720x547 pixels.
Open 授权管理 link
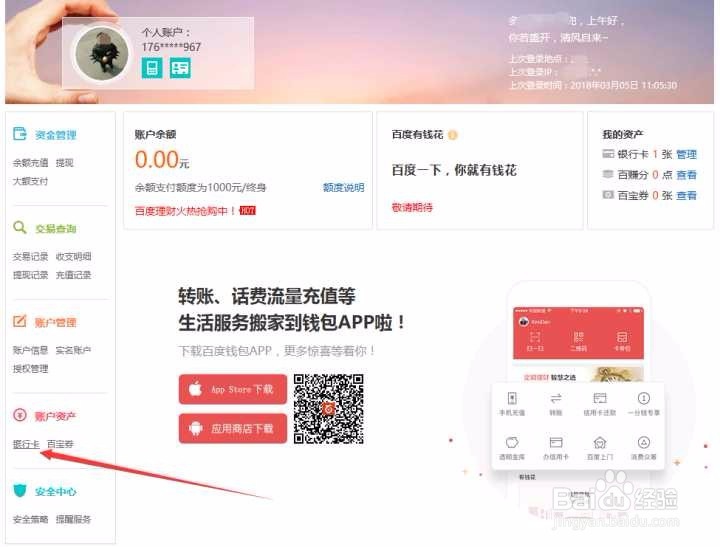[30, 368]
